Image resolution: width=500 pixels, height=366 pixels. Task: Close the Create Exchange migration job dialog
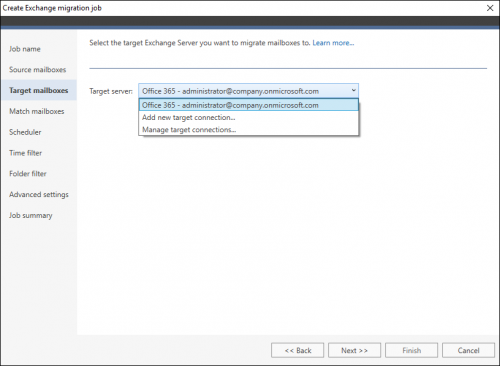[490, 8]
